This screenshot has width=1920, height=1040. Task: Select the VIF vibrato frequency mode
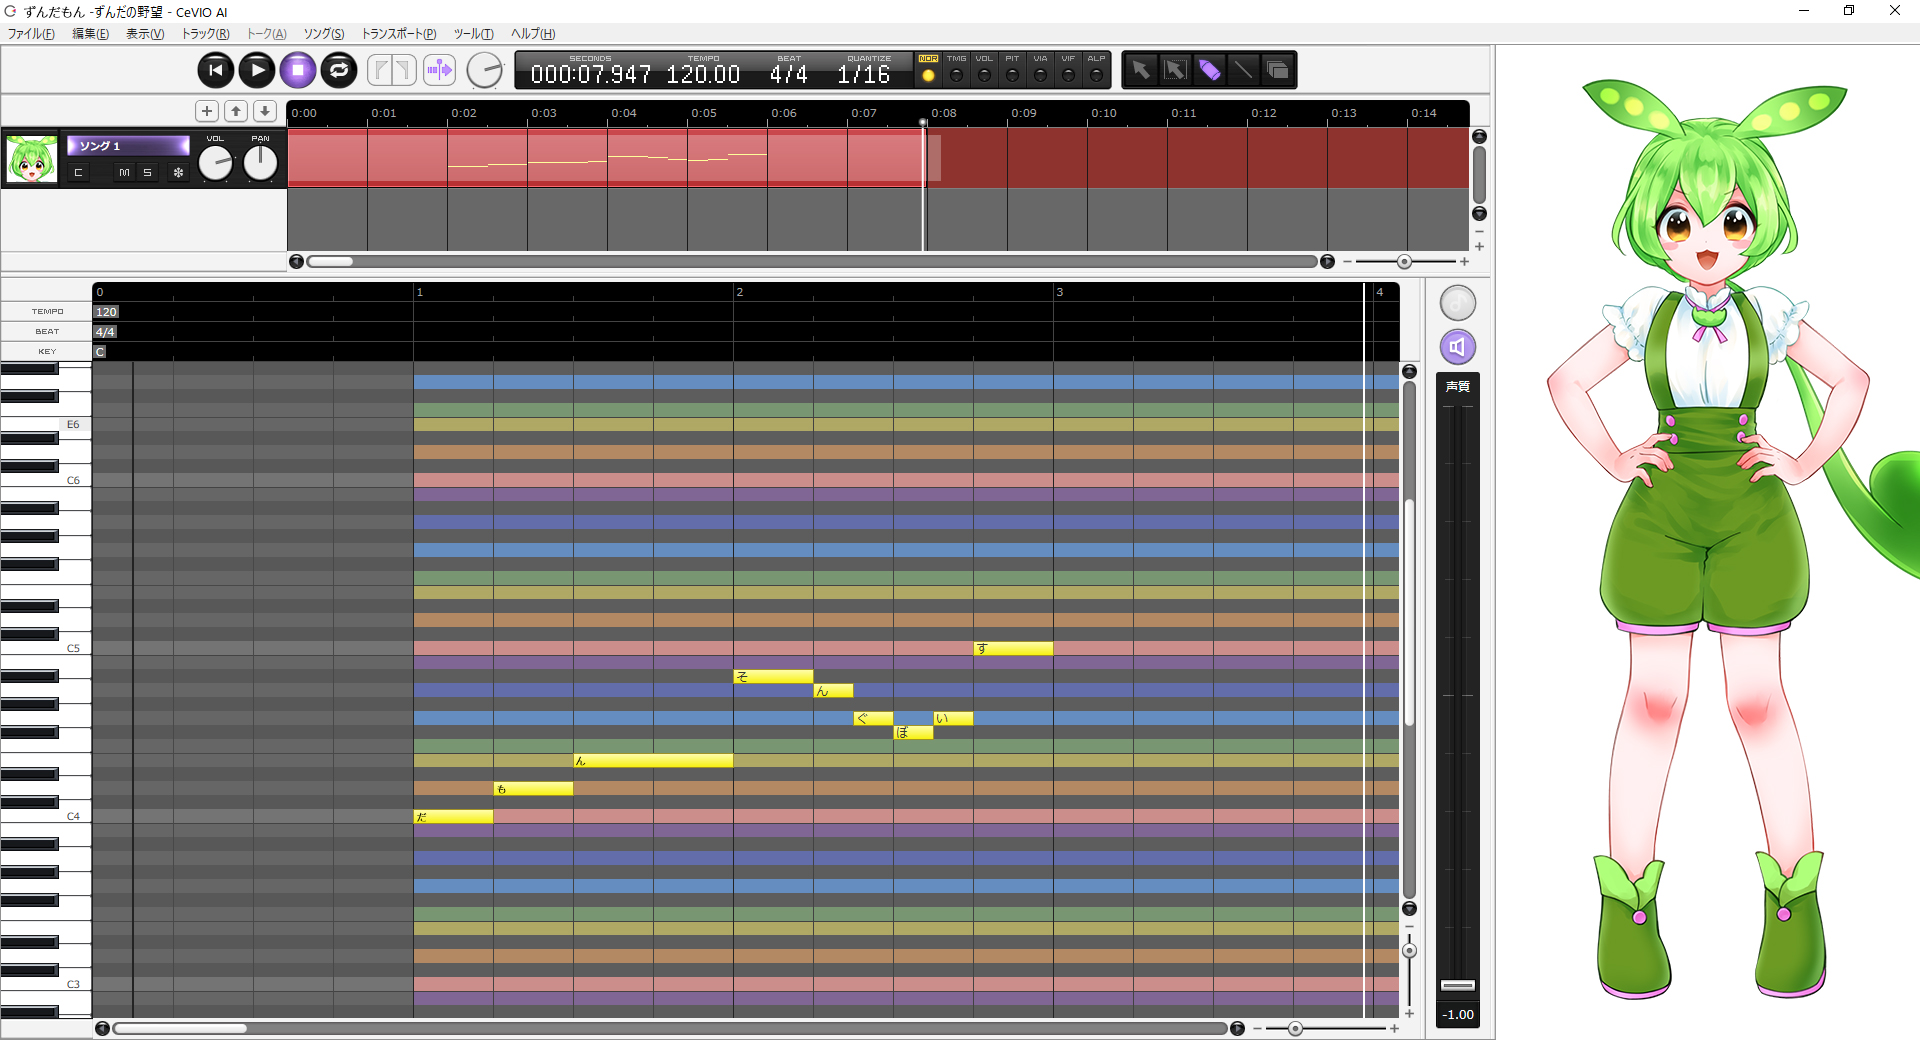pos(1068,70)
